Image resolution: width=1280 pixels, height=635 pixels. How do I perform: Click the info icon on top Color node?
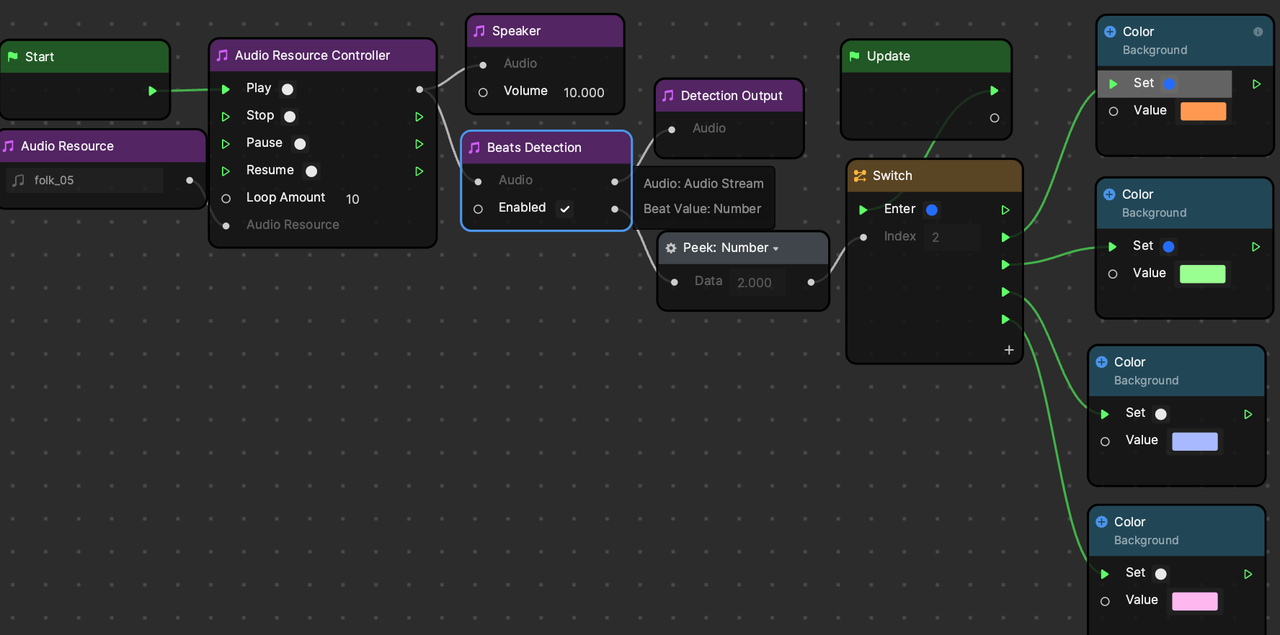[1258, 32]
